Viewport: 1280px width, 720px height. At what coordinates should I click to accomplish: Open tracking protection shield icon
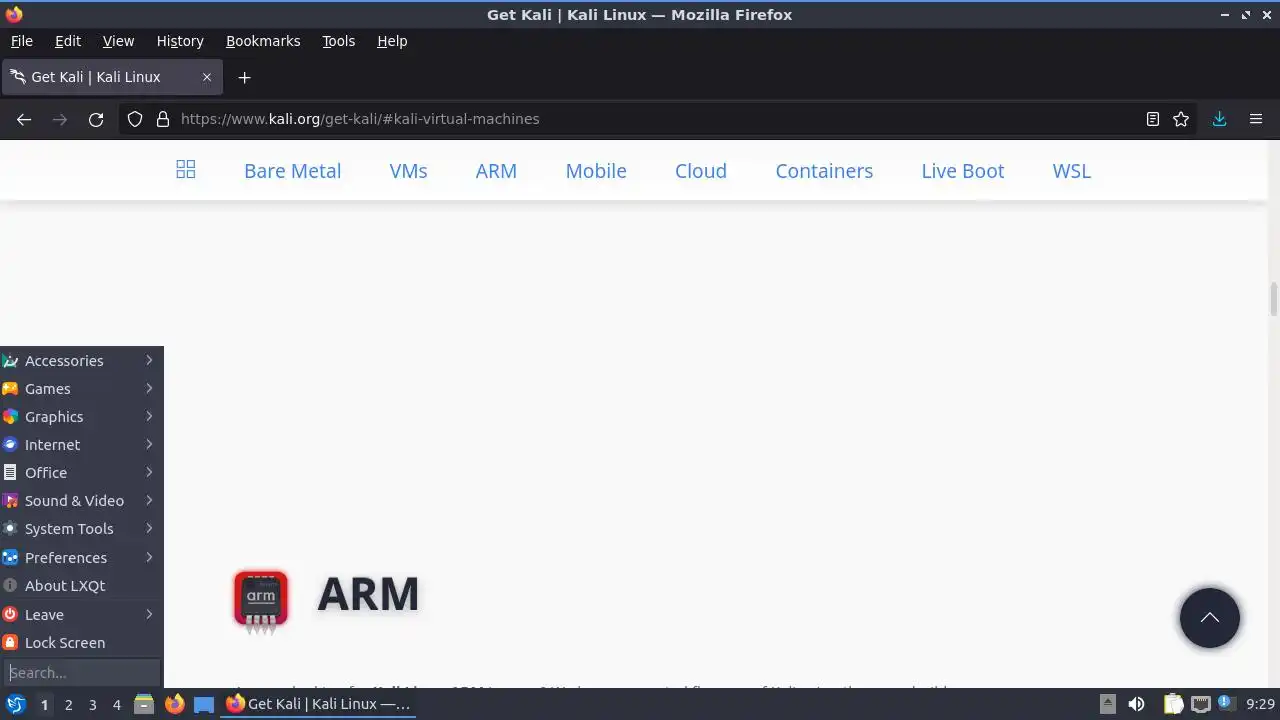tap(135, 119)
